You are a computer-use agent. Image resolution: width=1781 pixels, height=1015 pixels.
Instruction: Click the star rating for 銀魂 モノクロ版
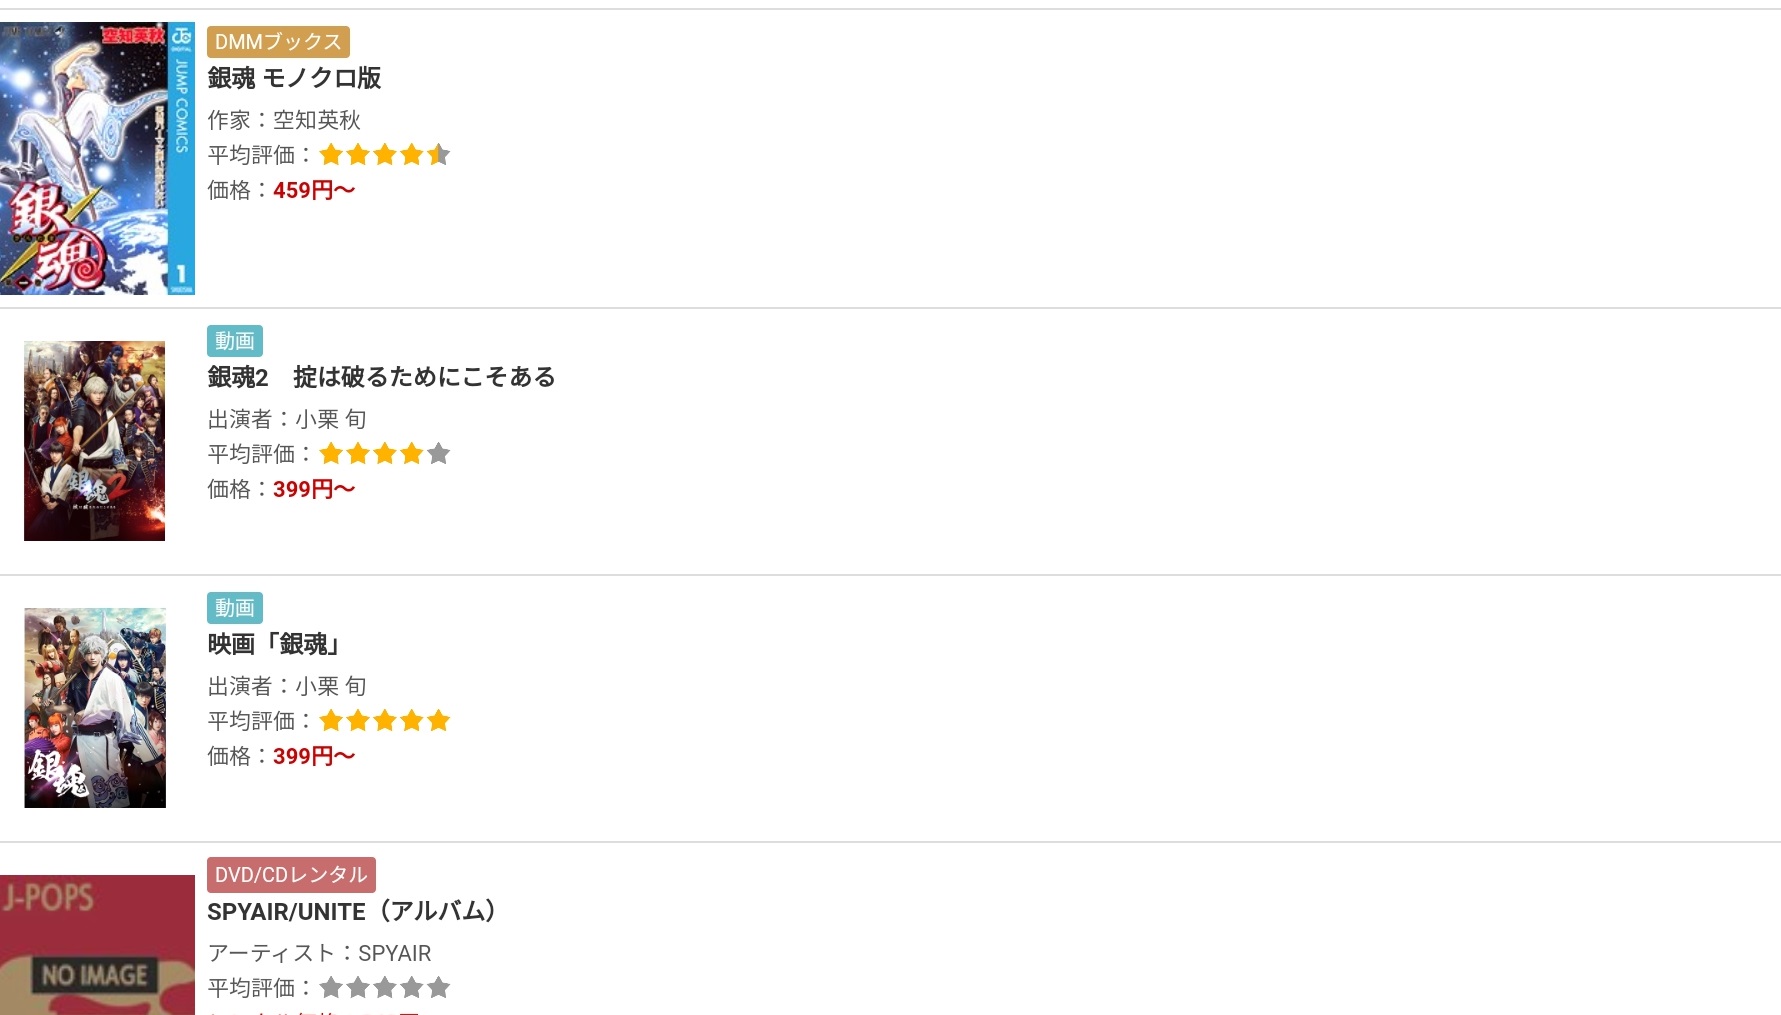384,155
